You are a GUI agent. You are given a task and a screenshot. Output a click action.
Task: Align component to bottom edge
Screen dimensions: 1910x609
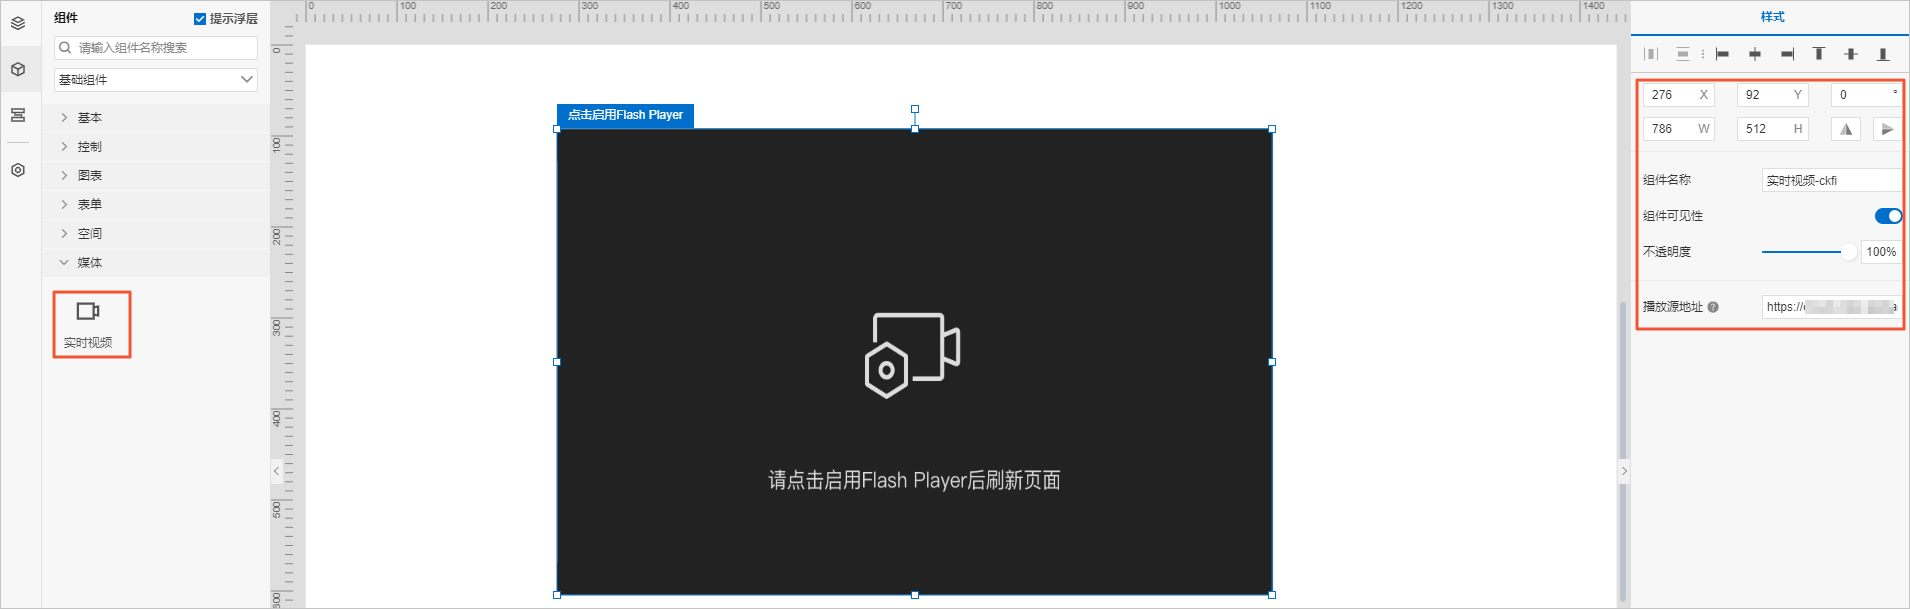(1883, 54)
